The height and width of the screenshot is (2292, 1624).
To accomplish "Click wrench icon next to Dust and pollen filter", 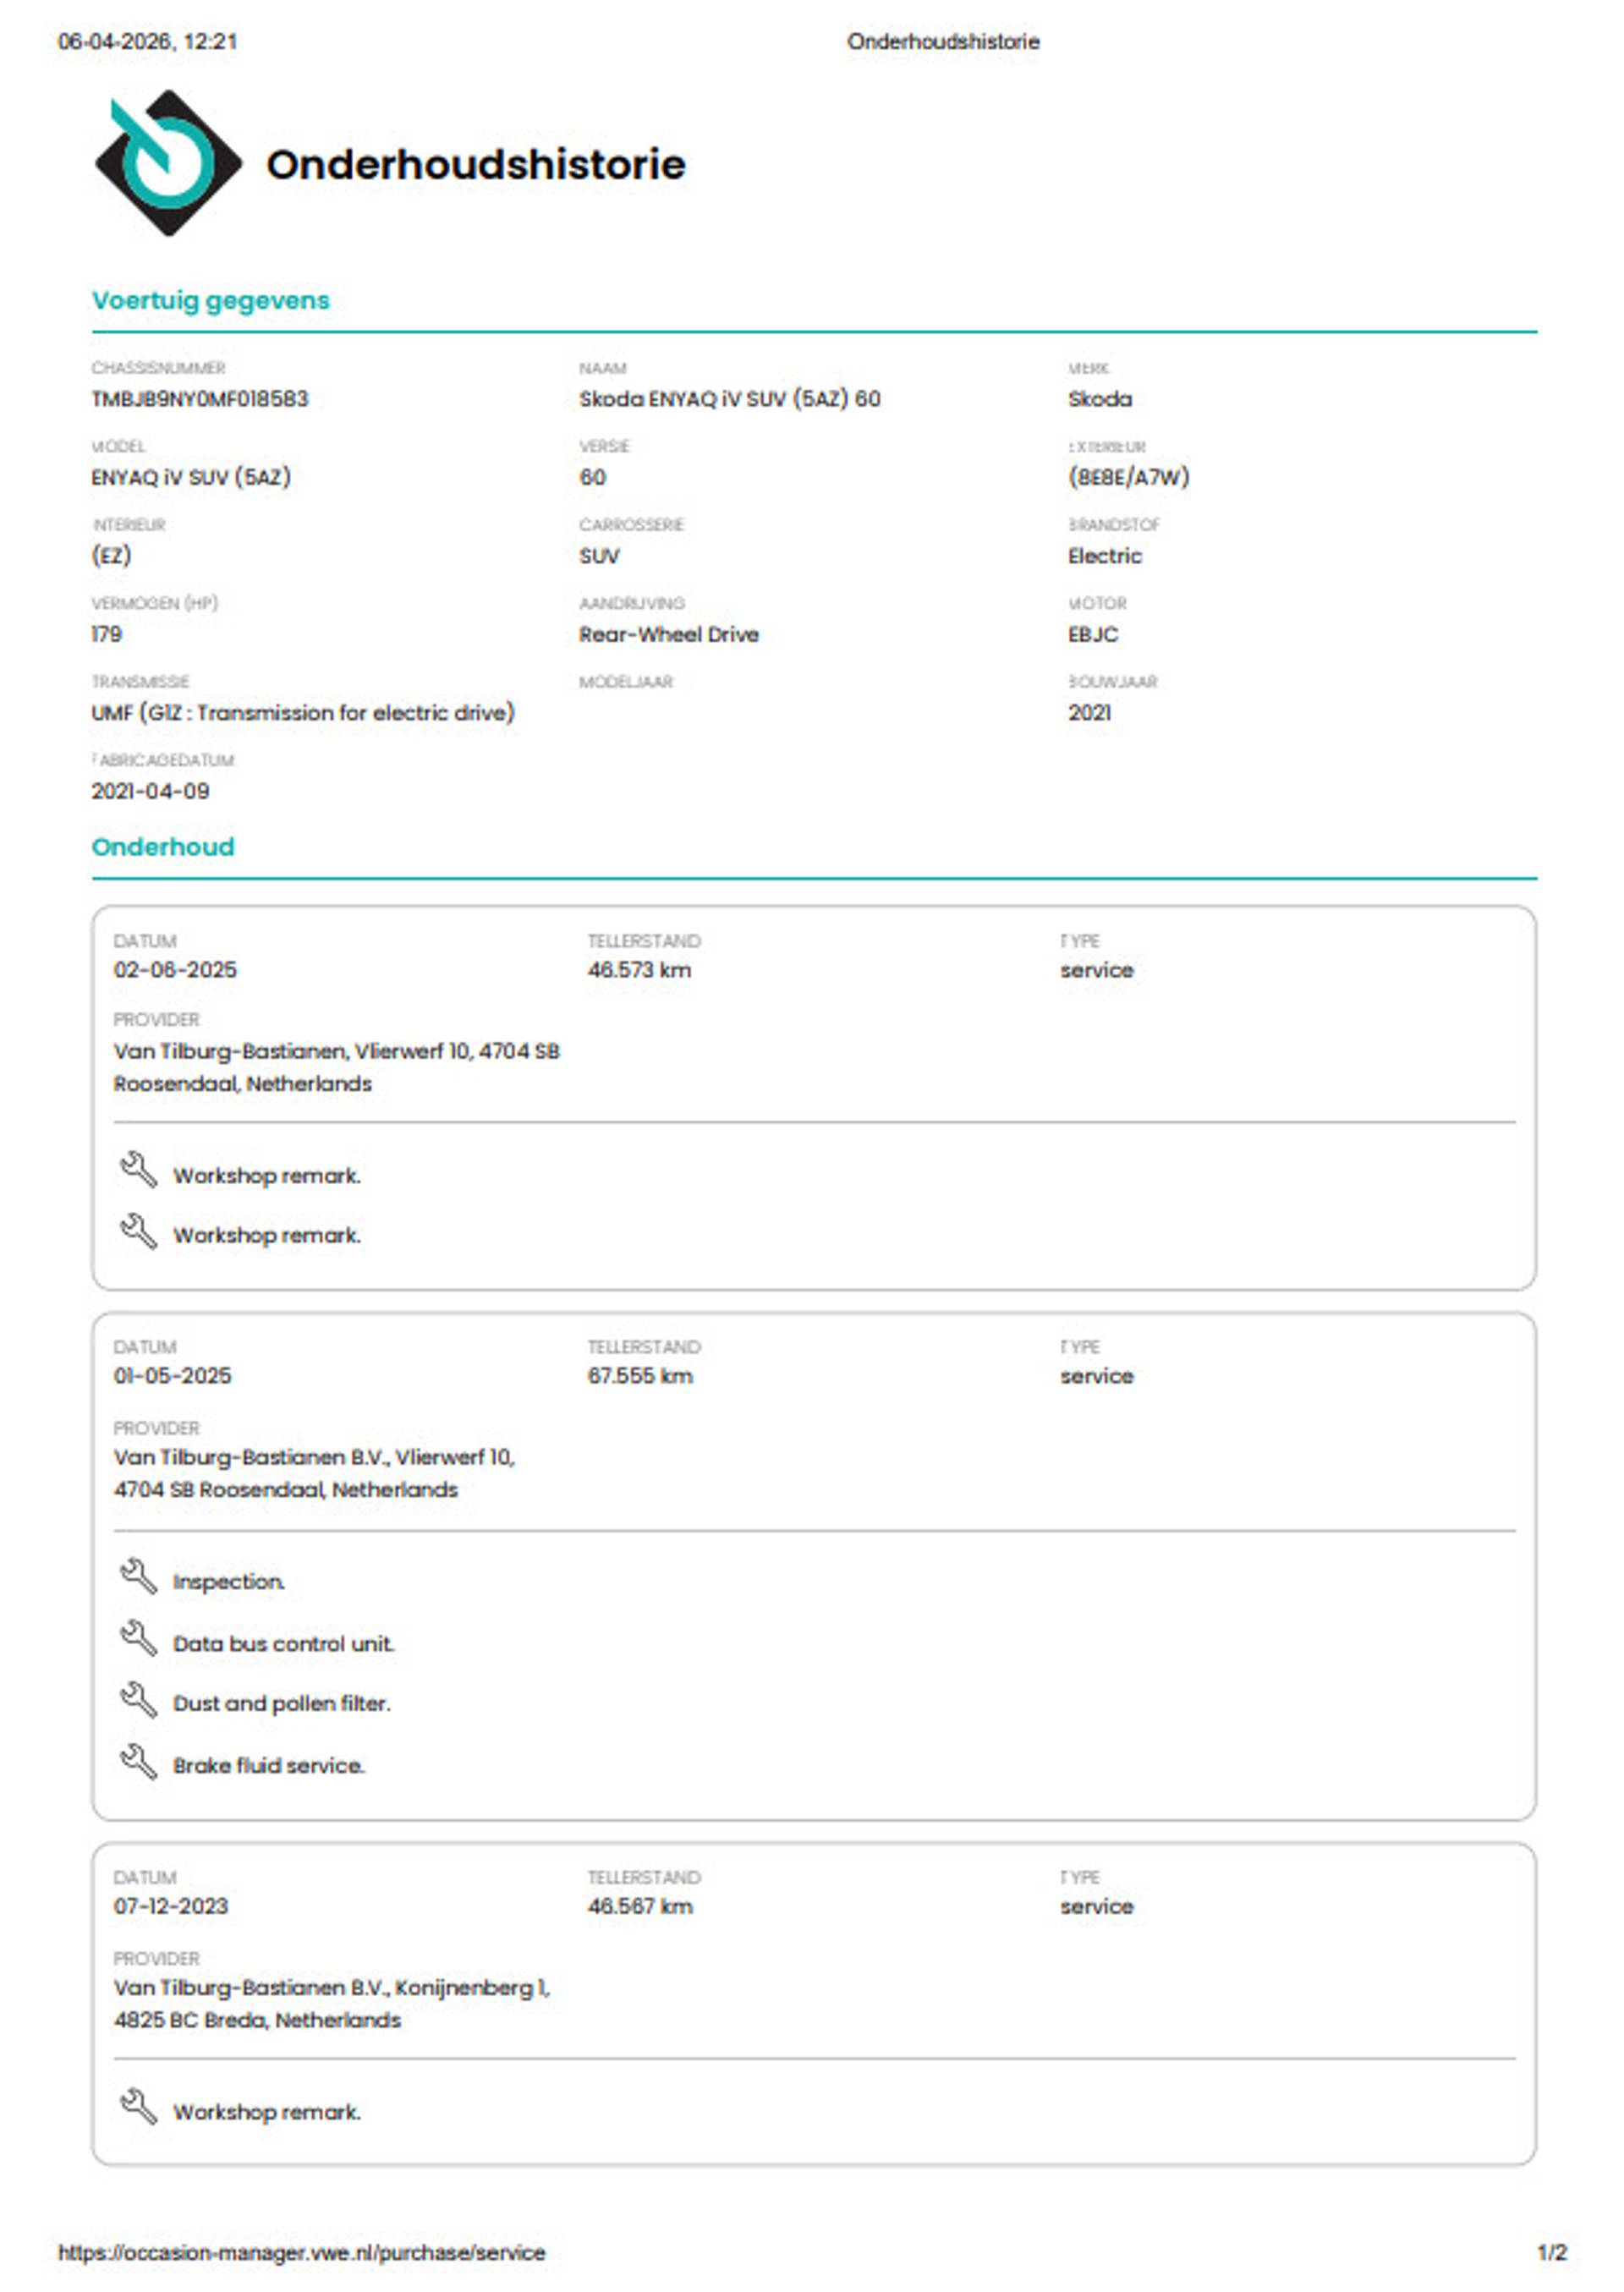I will tap(138, 1699).
